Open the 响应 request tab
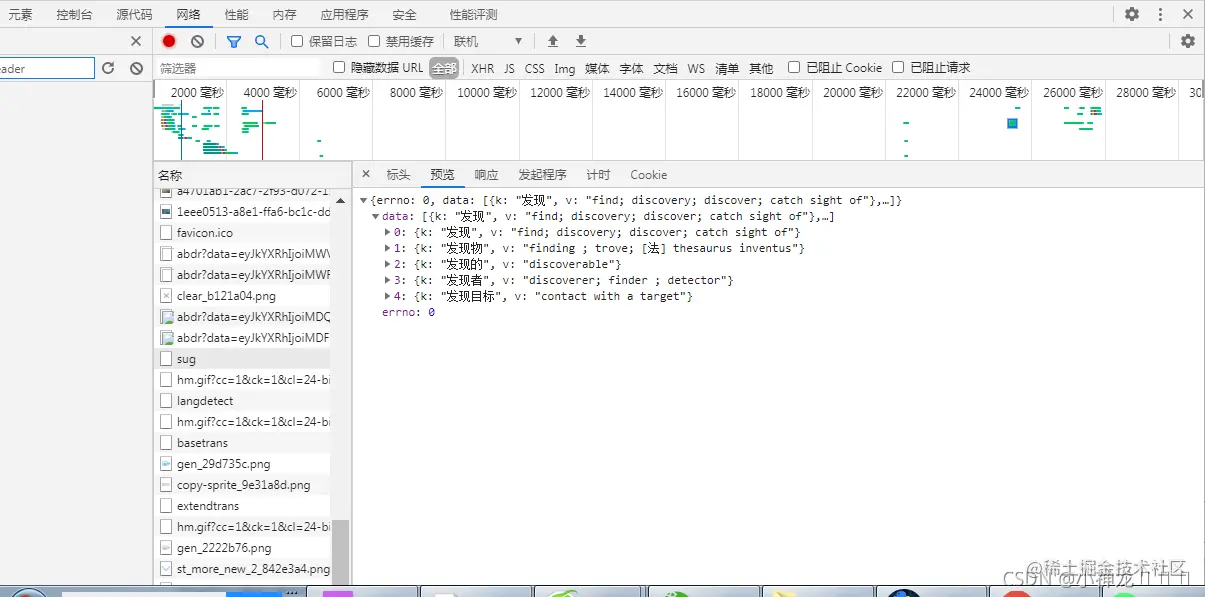This screenshot has width=1205, height=597. click(x=486, y=174)
